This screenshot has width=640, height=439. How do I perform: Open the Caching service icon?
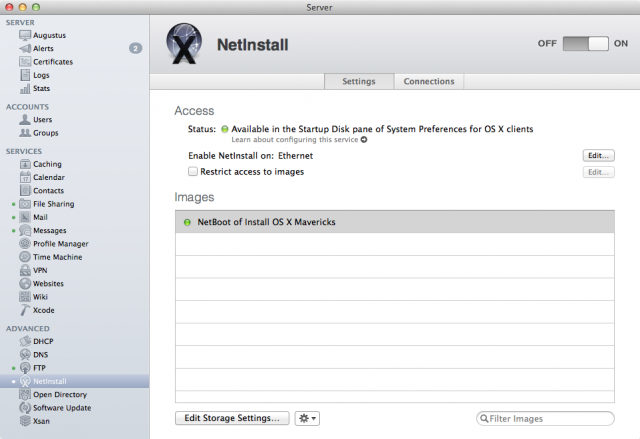25,164
